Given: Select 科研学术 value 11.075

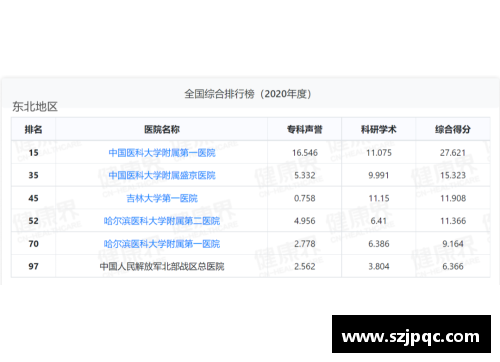Looking at the screenshot, I should (379, 153).
